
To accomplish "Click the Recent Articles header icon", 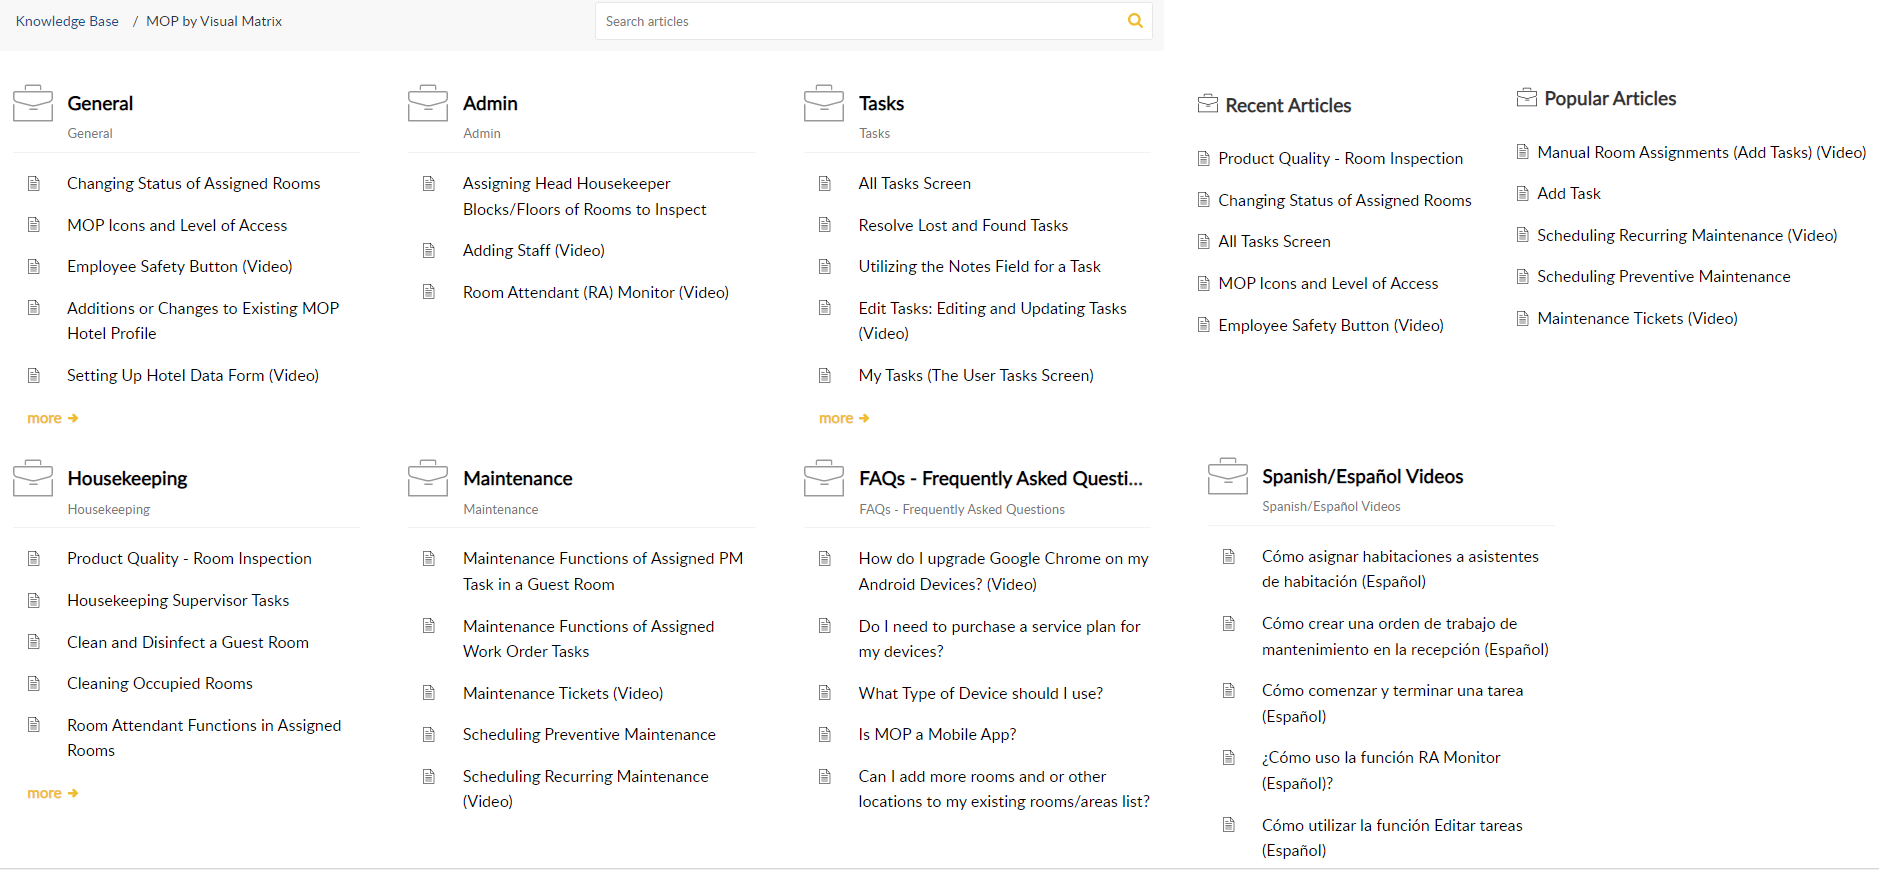I will click(x=1208, y=104).
